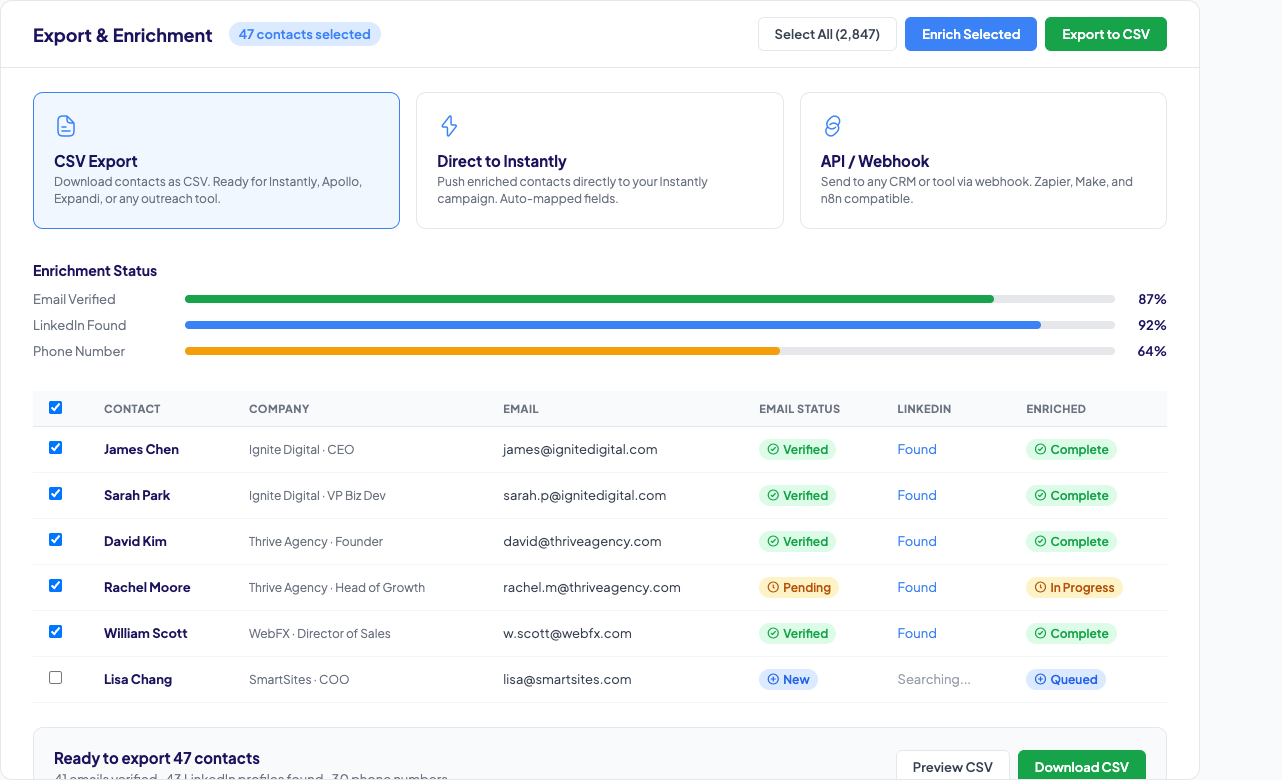Viewport: 1282px width, 780px height.
Task: Click the CSV Export document icon
Action: tap(65, 125)
